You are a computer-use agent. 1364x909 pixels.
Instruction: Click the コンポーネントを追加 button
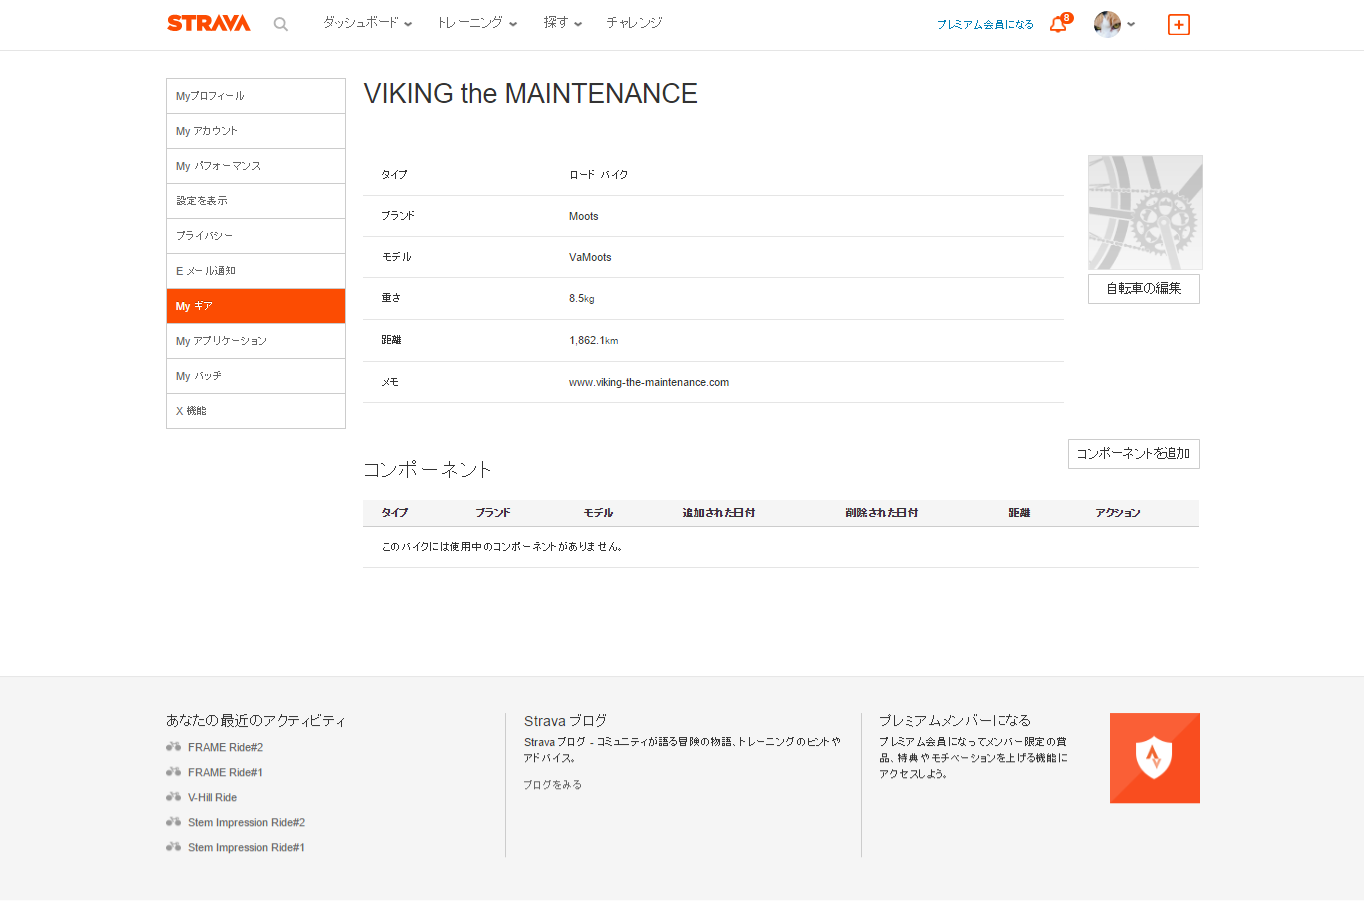1134,454
